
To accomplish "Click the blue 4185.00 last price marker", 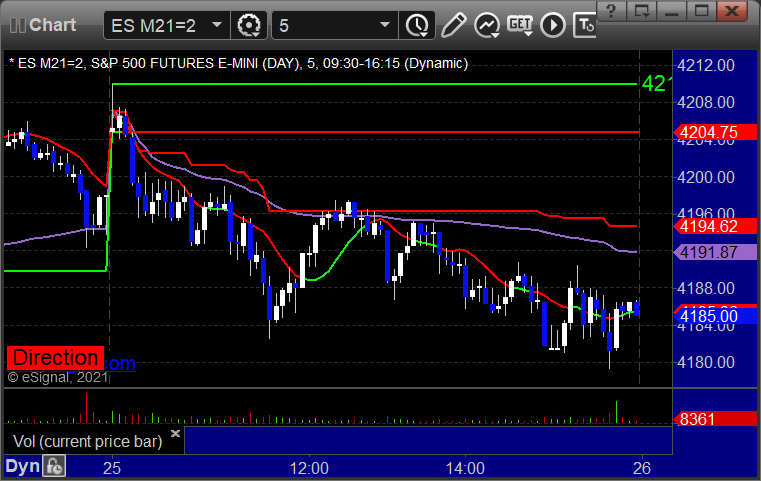I will click(715, 316).
